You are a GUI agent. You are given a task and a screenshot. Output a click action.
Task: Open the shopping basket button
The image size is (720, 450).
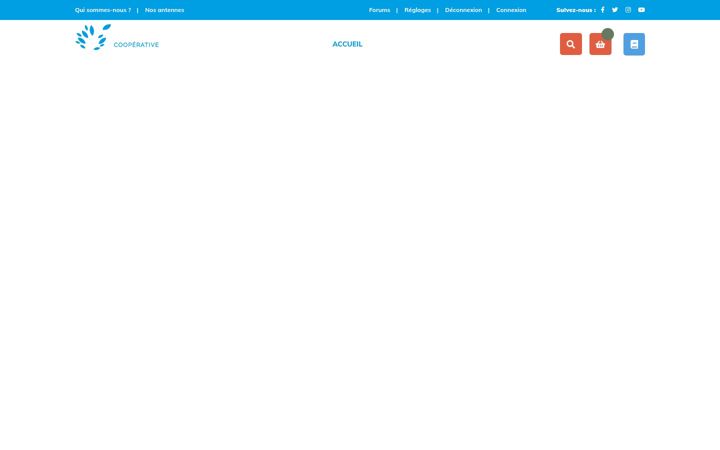pyautogui.click(x=600, y=44)
